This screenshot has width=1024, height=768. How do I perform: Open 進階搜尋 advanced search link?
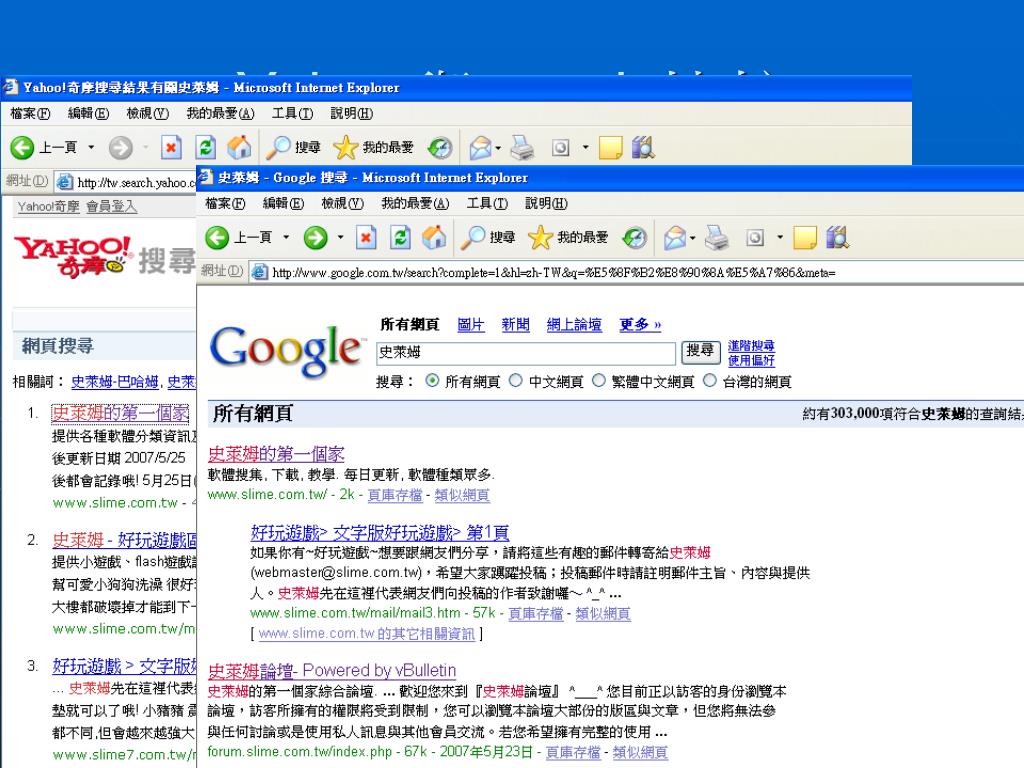point(751,346)
